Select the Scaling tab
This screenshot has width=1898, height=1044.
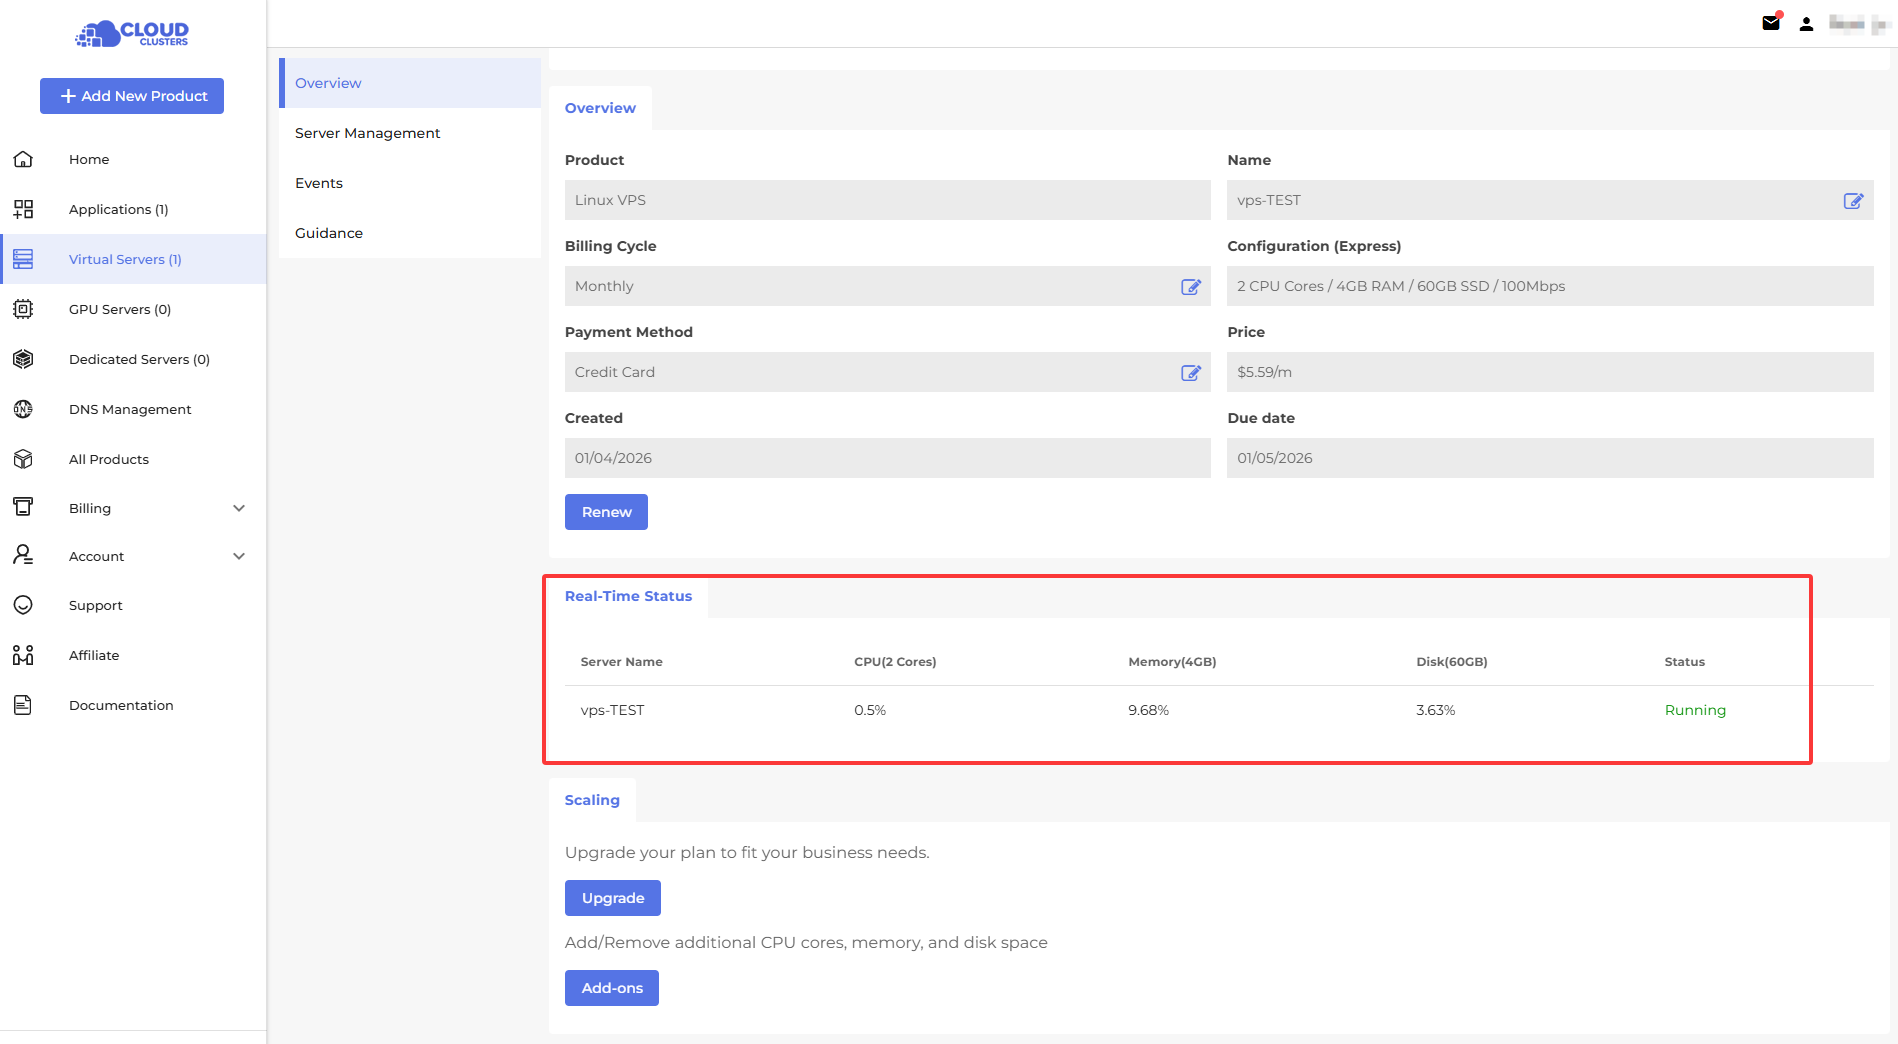pyautogui.click(x=592, y=800)
